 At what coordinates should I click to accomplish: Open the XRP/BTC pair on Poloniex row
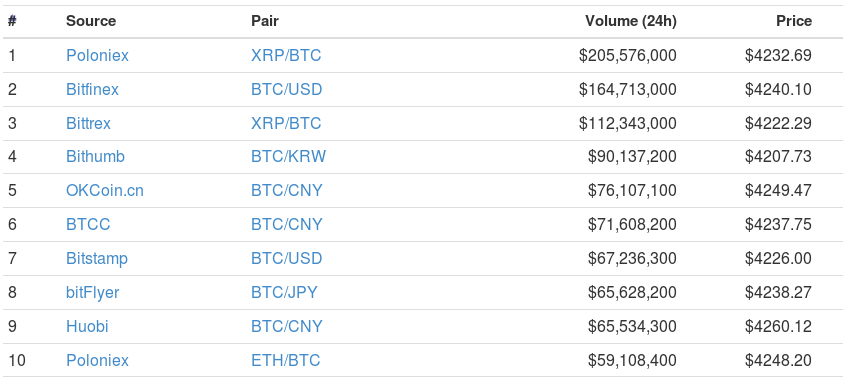[286, 55]
